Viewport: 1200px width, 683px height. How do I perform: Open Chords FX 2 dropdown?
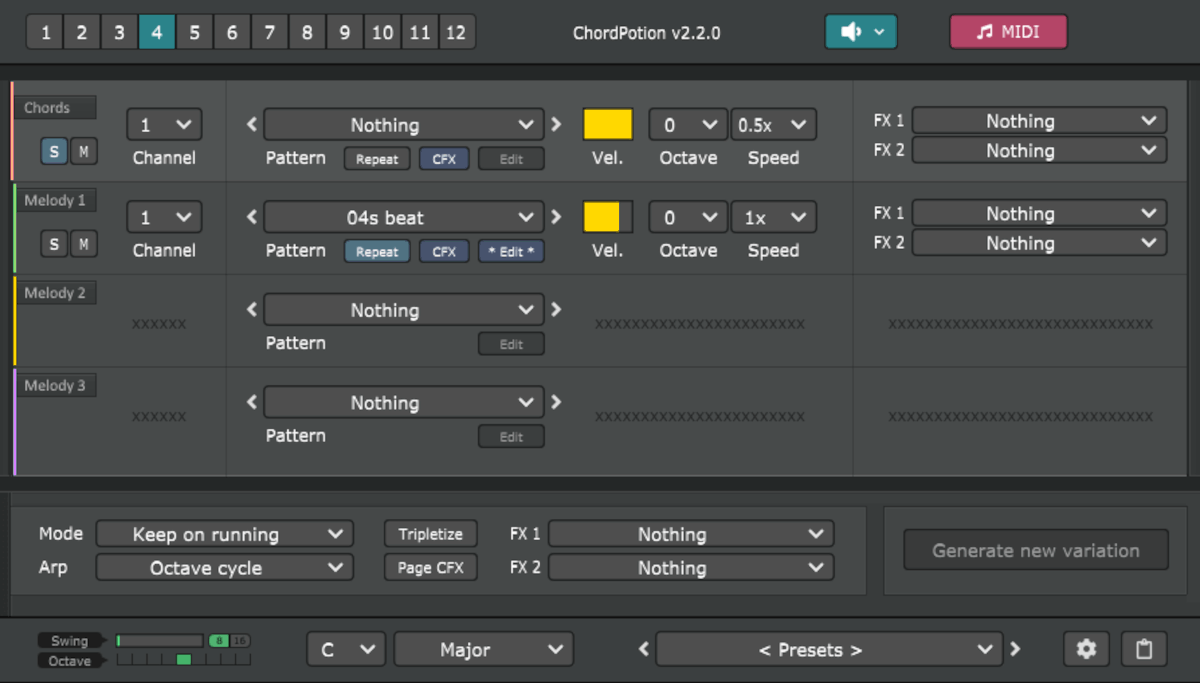(x=1039, y=150)
